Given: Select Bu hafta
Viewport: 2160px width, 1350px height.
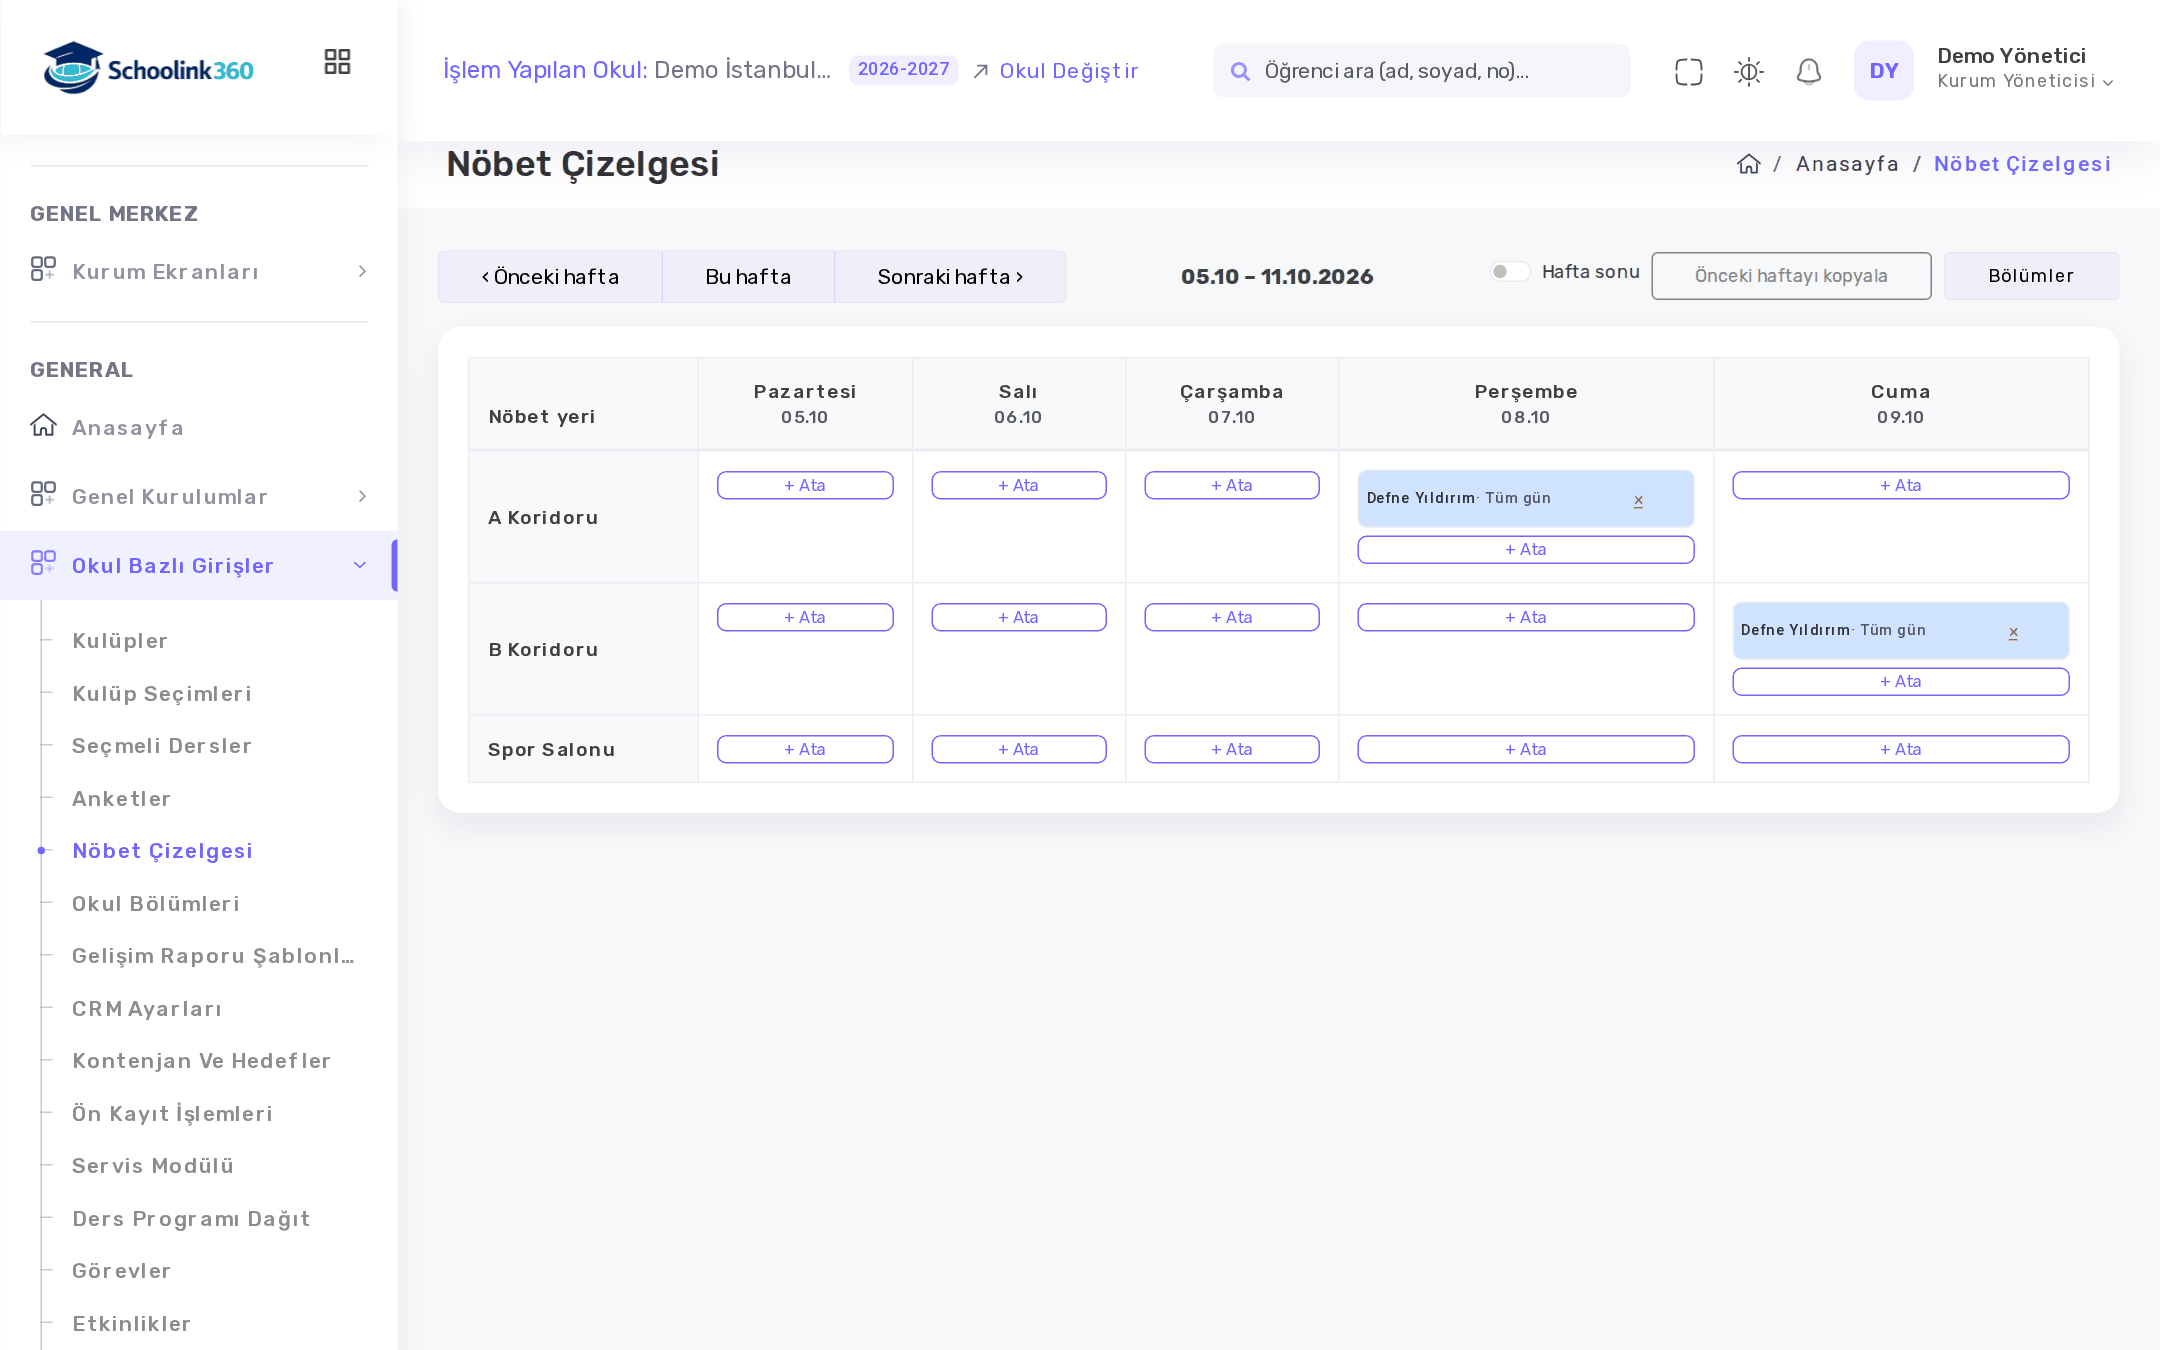Looking at the screenshot, I should (748, 277).
